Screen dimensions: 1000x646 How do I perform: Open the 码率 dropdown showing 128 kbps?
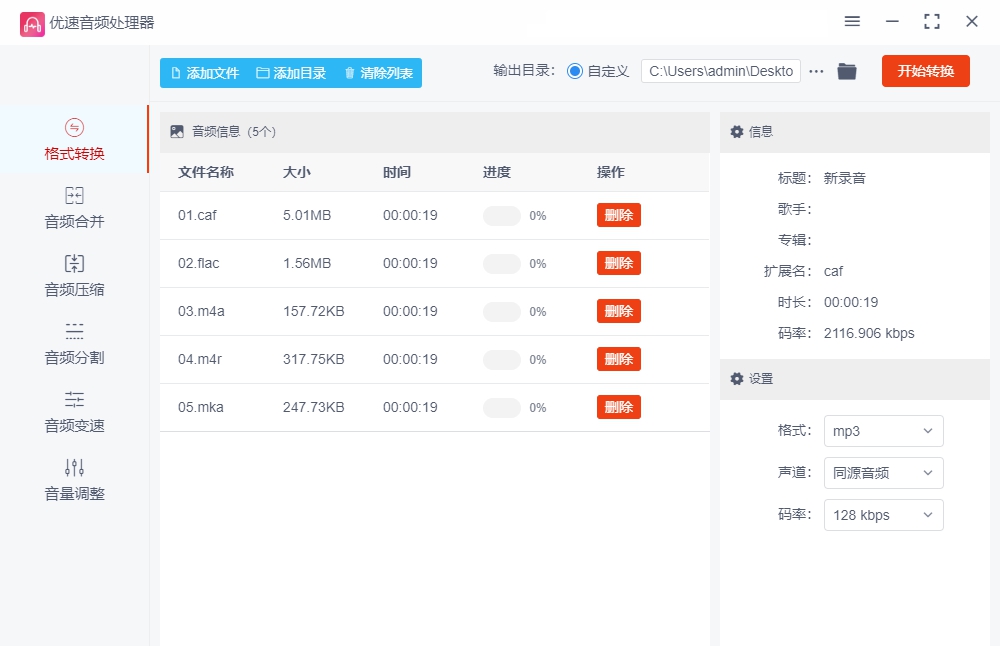[883, 515]
